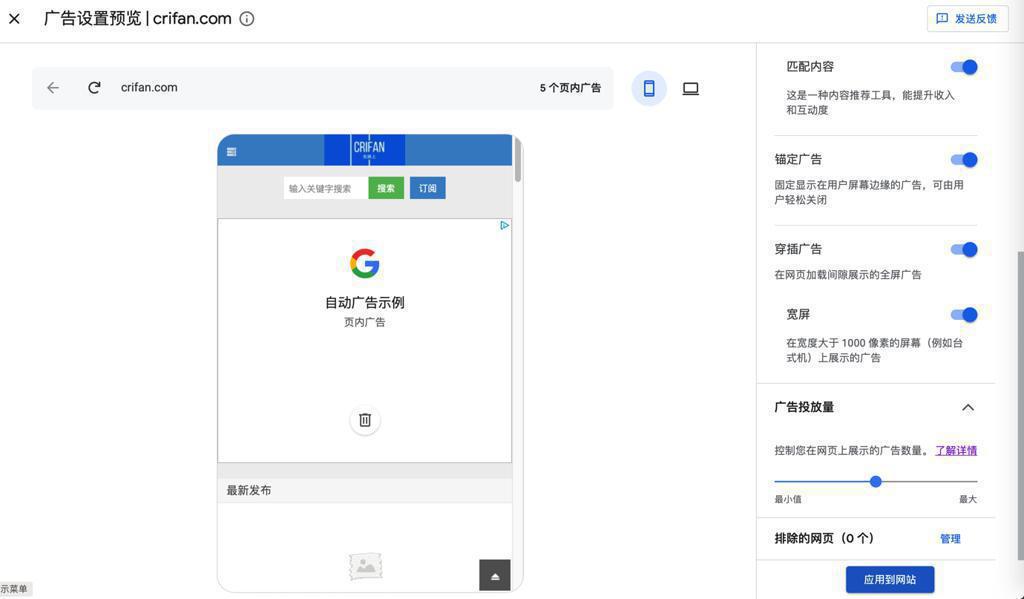The width and height of the screenshot is (1024, 599).
Task: Click the info icon beside crifan.com title
Action: [x=247, y=19]
